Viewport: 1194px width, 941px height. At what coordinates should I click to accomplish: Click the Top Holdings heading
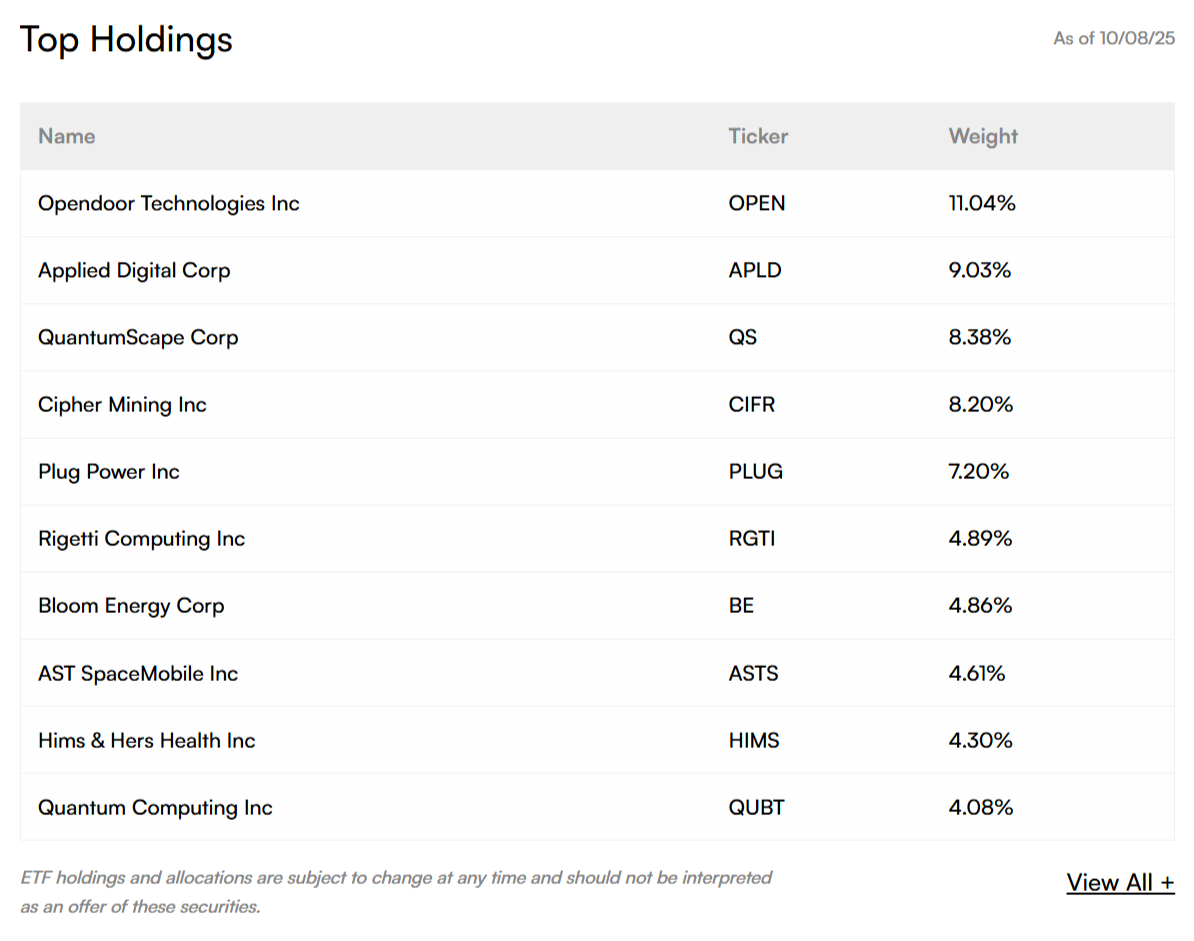tap(126, 40)
